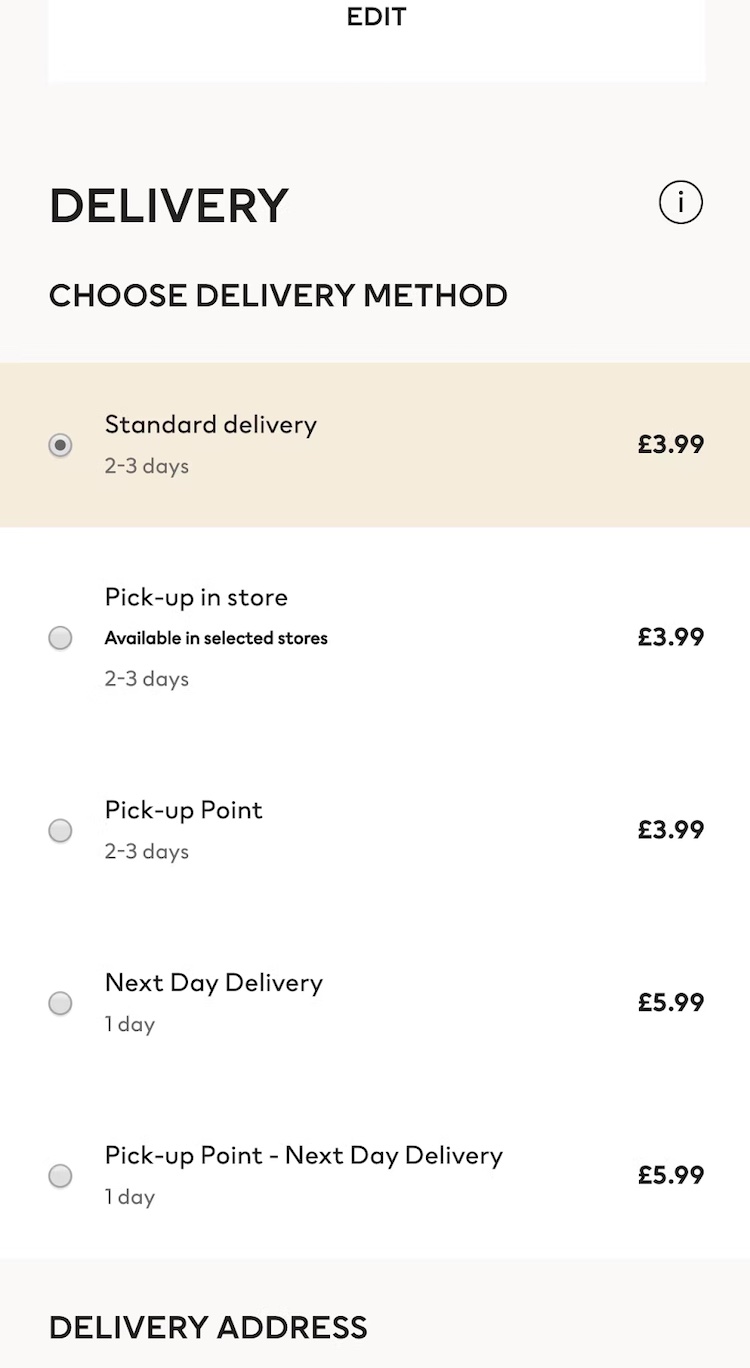Choose the Pick-up in store radio button

[61, 638]
